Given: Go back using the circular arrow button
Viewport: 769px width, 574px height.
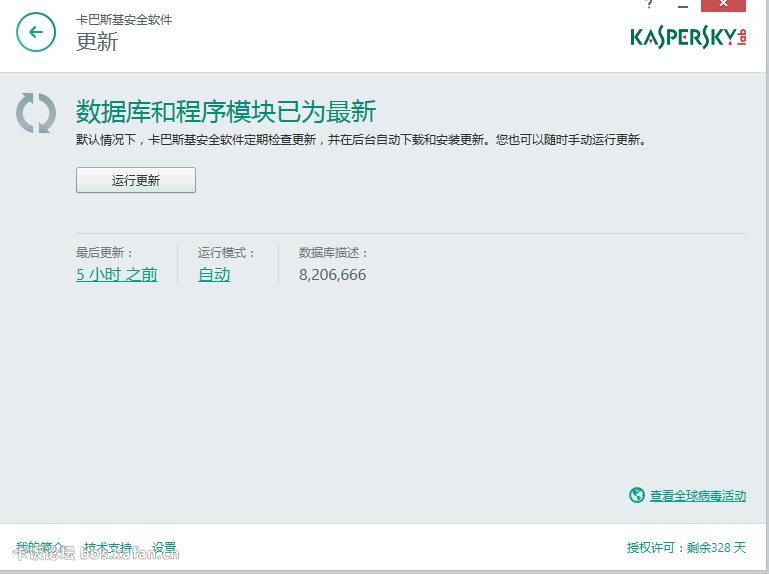Looking at the screenshot, I should tap(36, 32).
